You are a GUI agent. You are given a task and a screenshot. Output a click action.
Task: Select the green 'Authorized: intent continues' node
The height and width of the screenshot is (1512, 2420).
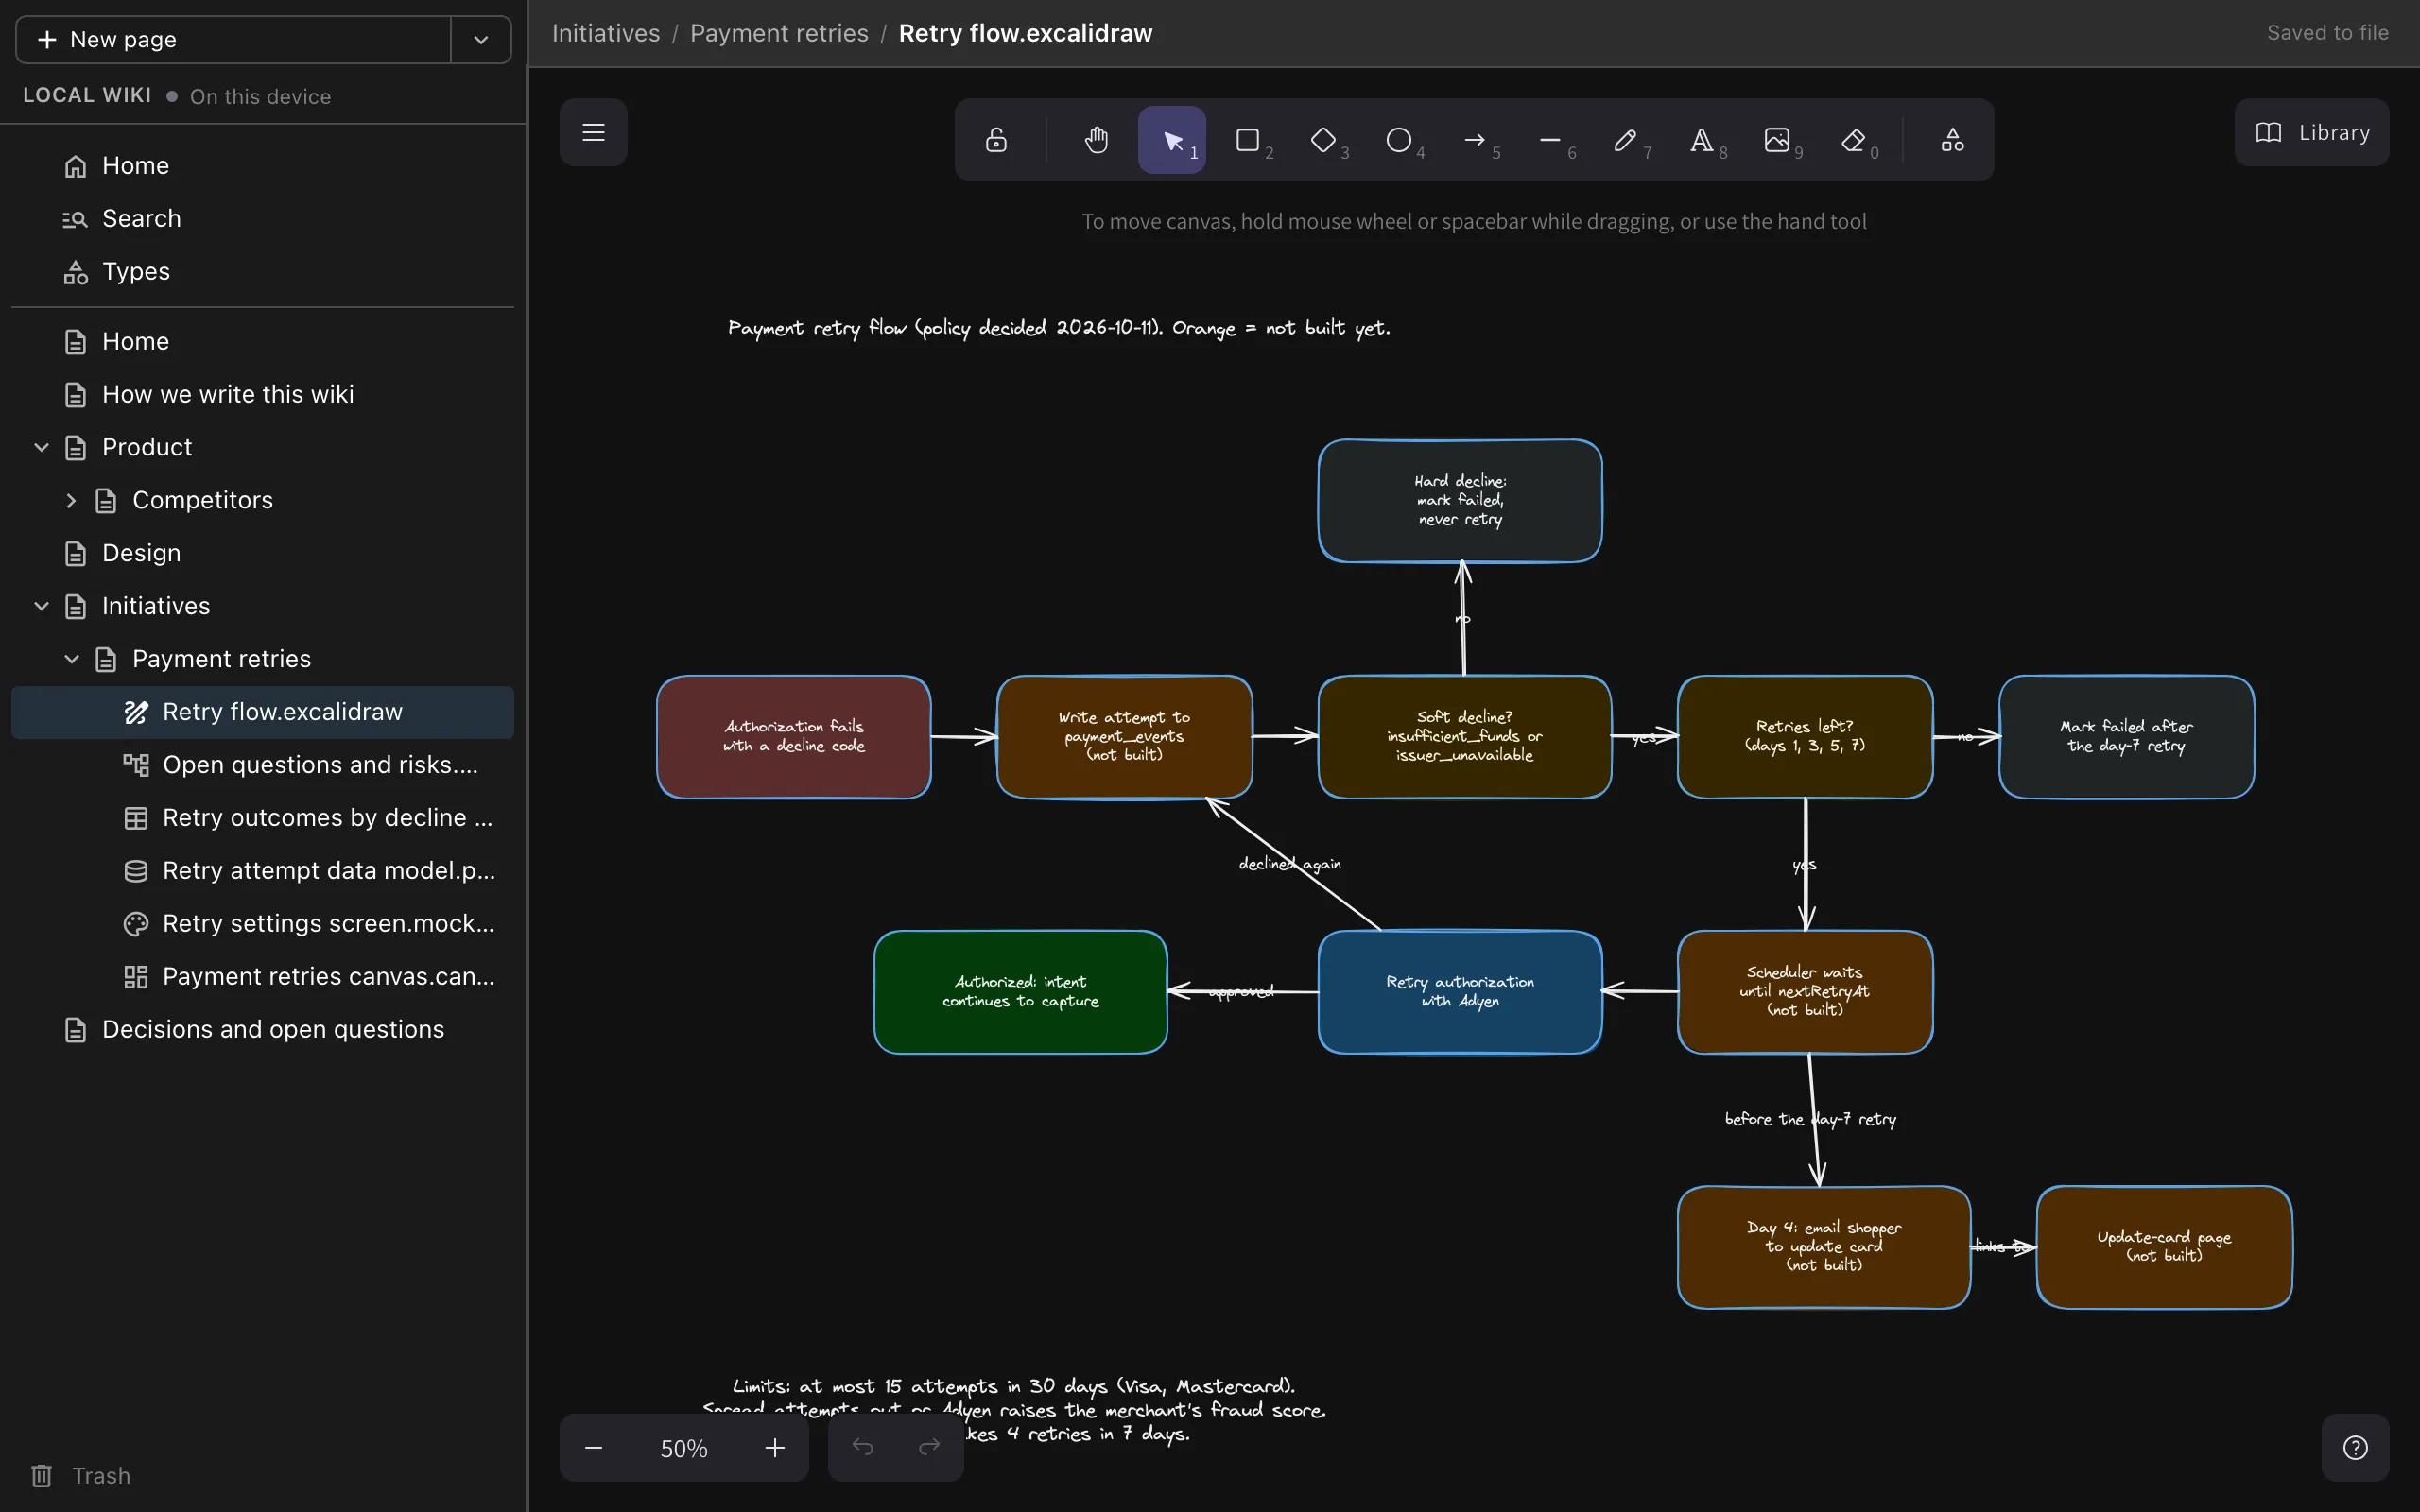pos(1020,992)
